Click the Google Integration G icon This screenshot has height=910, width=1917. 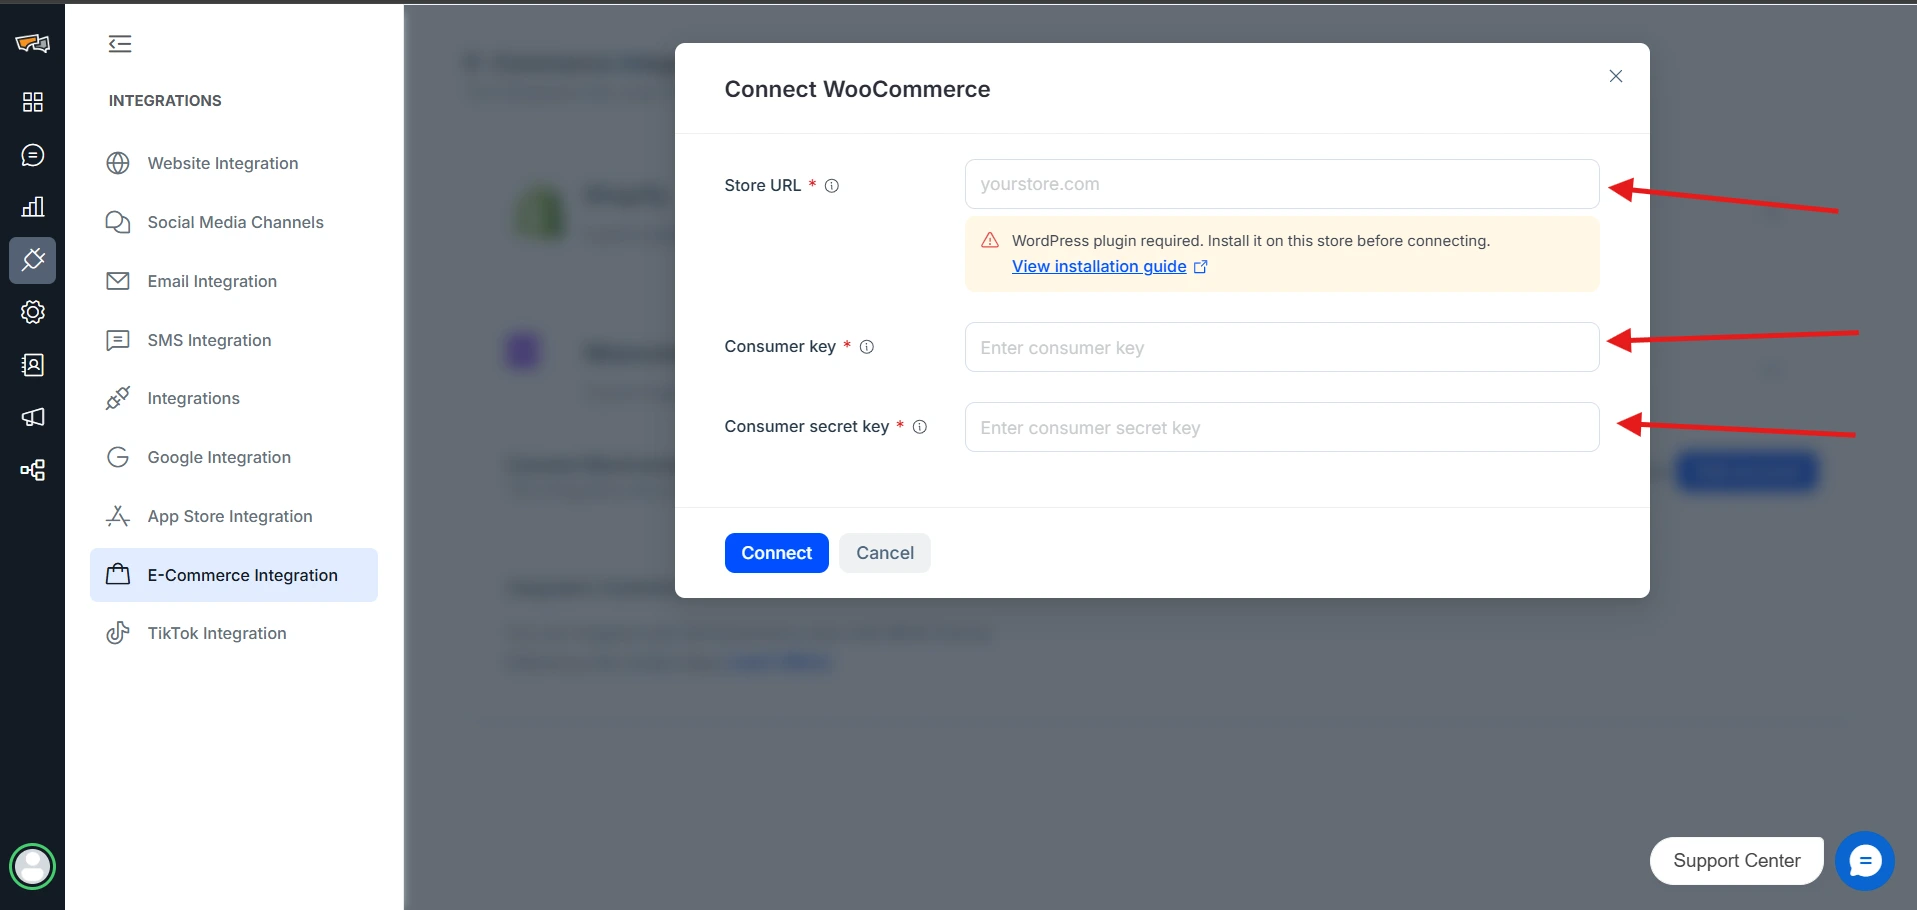tap(118, 457)
